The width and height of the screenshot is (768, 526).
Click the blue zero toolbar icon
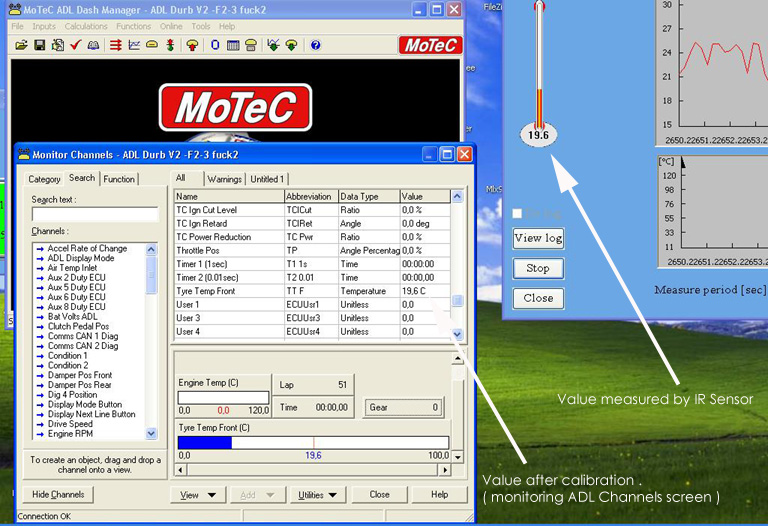[x=214, y=45]
